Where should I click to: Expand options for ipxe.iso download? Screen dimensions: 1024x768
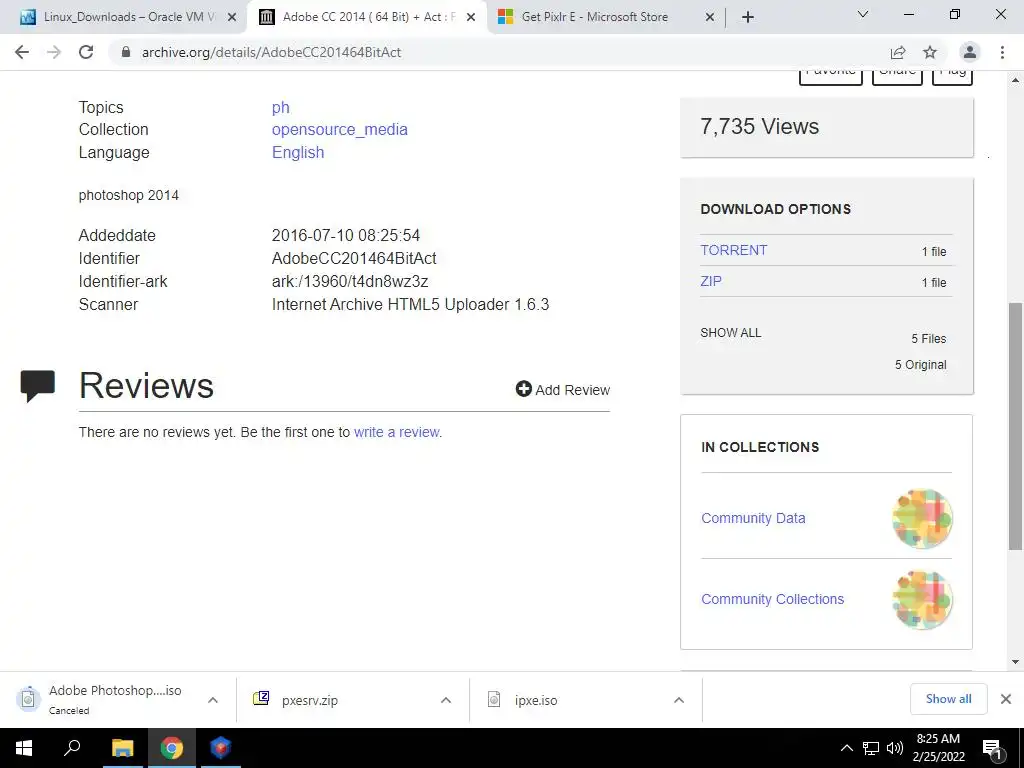679,700
